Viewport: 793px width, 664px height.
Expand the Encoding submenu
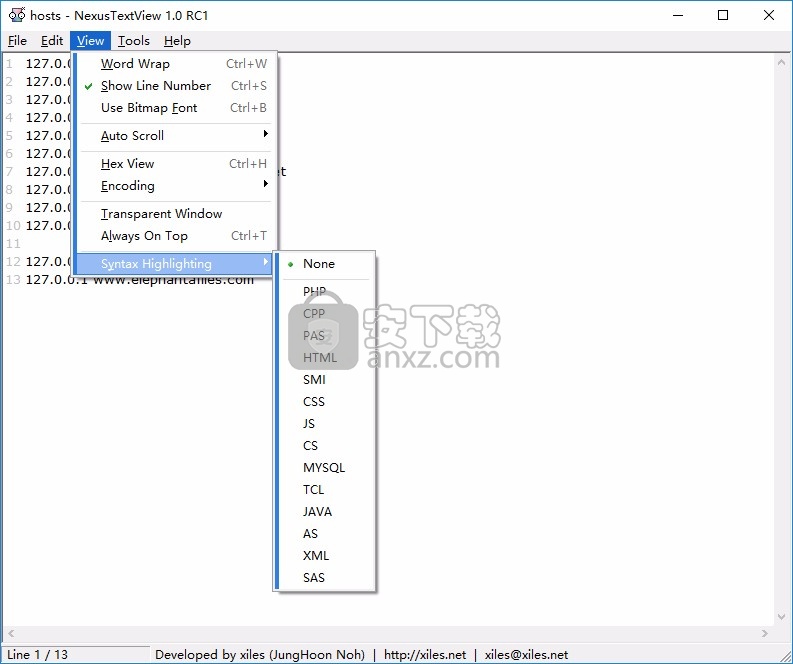pos(175,186)
